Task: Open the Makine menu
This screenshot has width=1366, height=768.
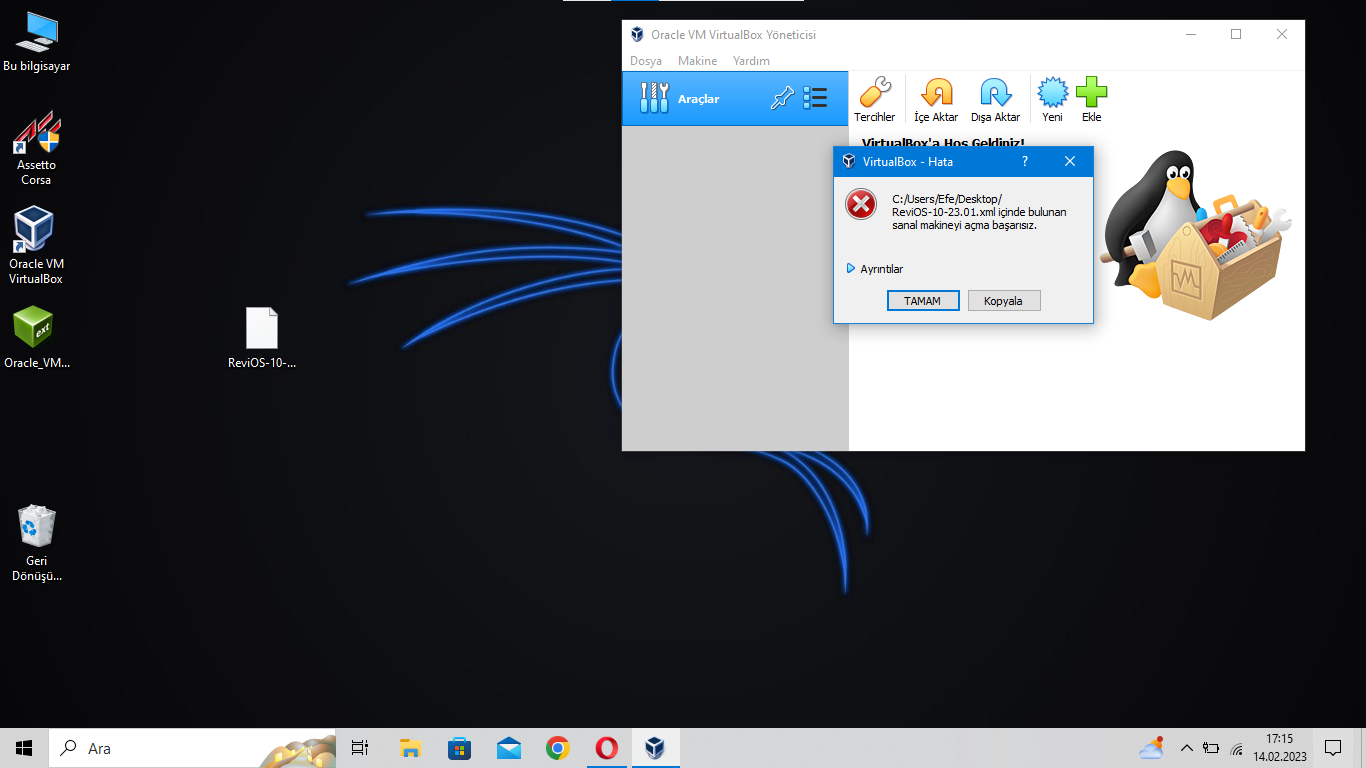Action: click(698, 61)
